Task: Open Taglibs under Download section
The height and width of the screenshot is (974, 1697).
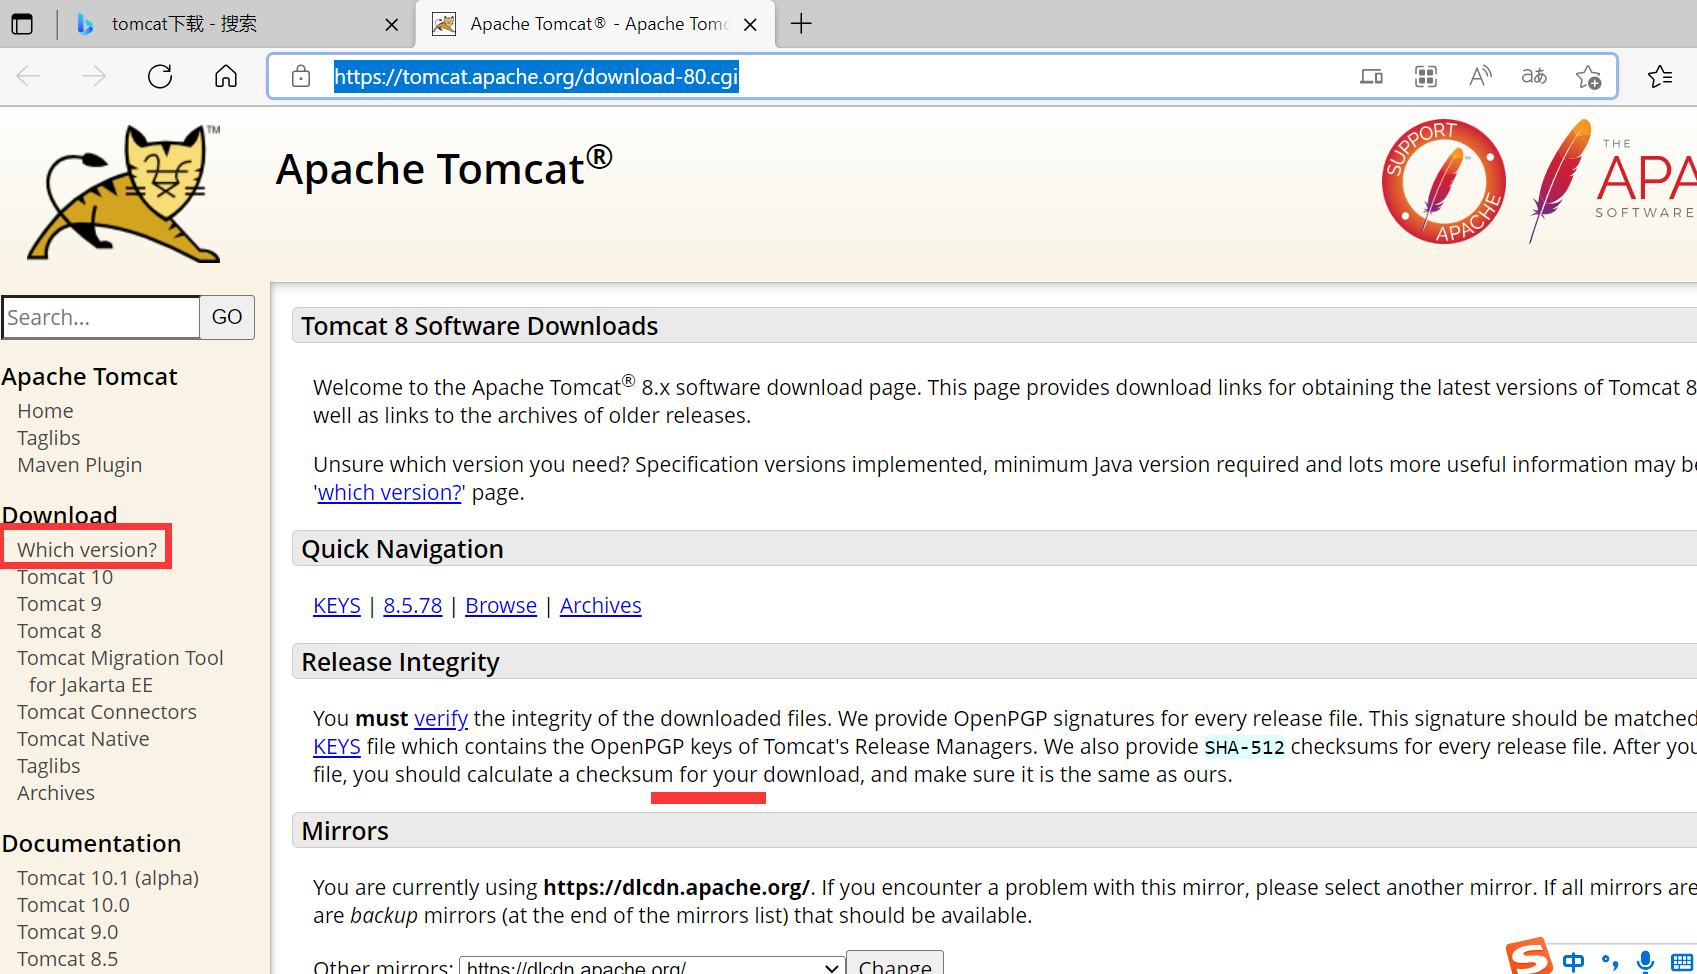Action: click(x=48, y=766)
